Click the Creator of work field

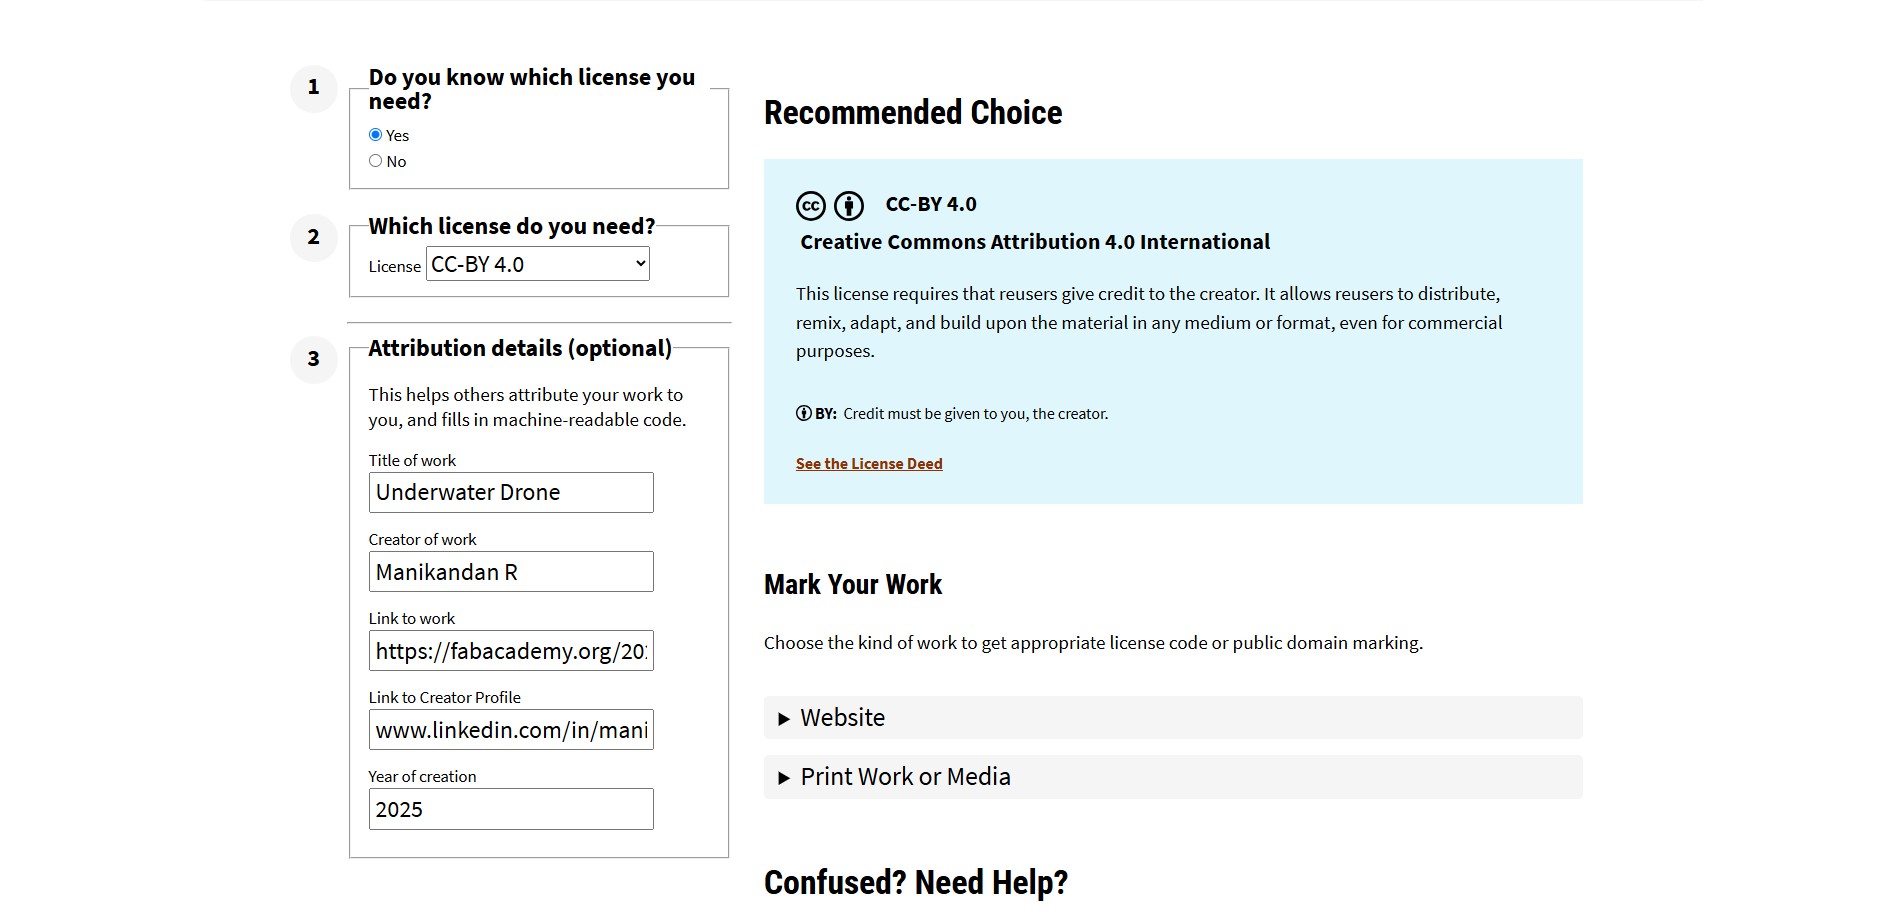(x=511, y=572)
